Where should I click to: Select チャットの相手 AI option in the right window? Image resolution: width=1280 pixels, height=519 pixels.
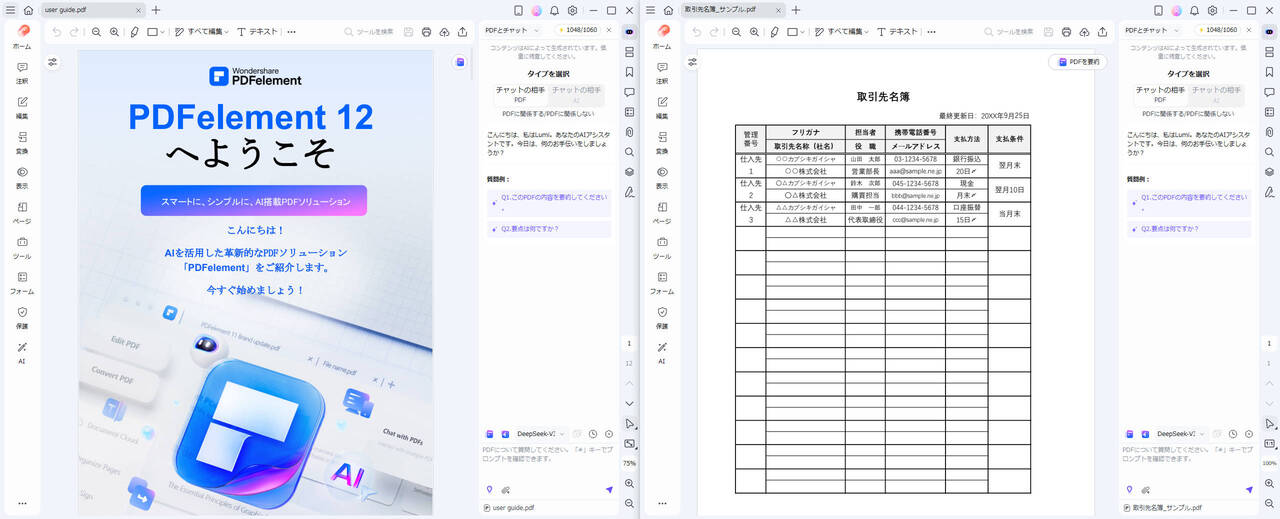click(x=1215, y=95)
